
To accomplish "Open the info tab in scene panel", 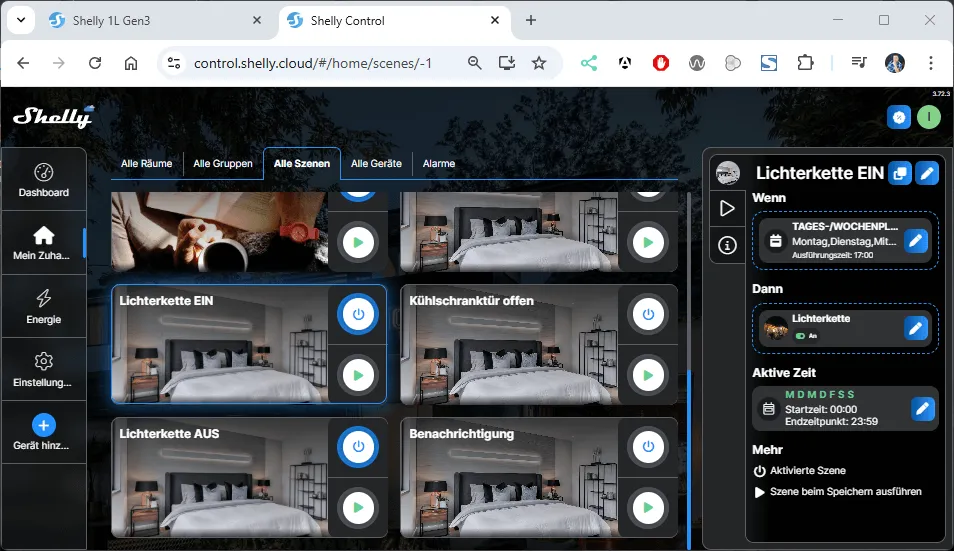I will (727, 244).
